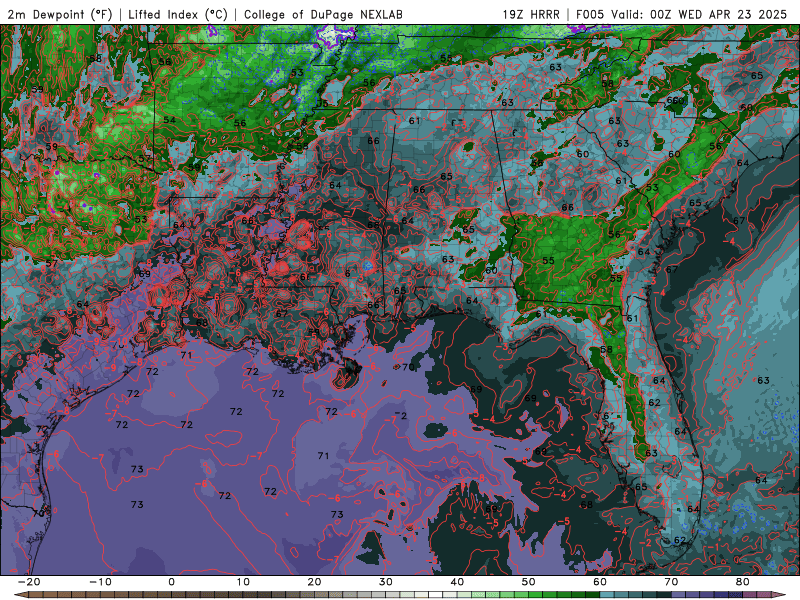The height and width of the screenshot is (600, 800).
Task: Click the -20 label on the color scale
Action: click(x=29, y=582)
